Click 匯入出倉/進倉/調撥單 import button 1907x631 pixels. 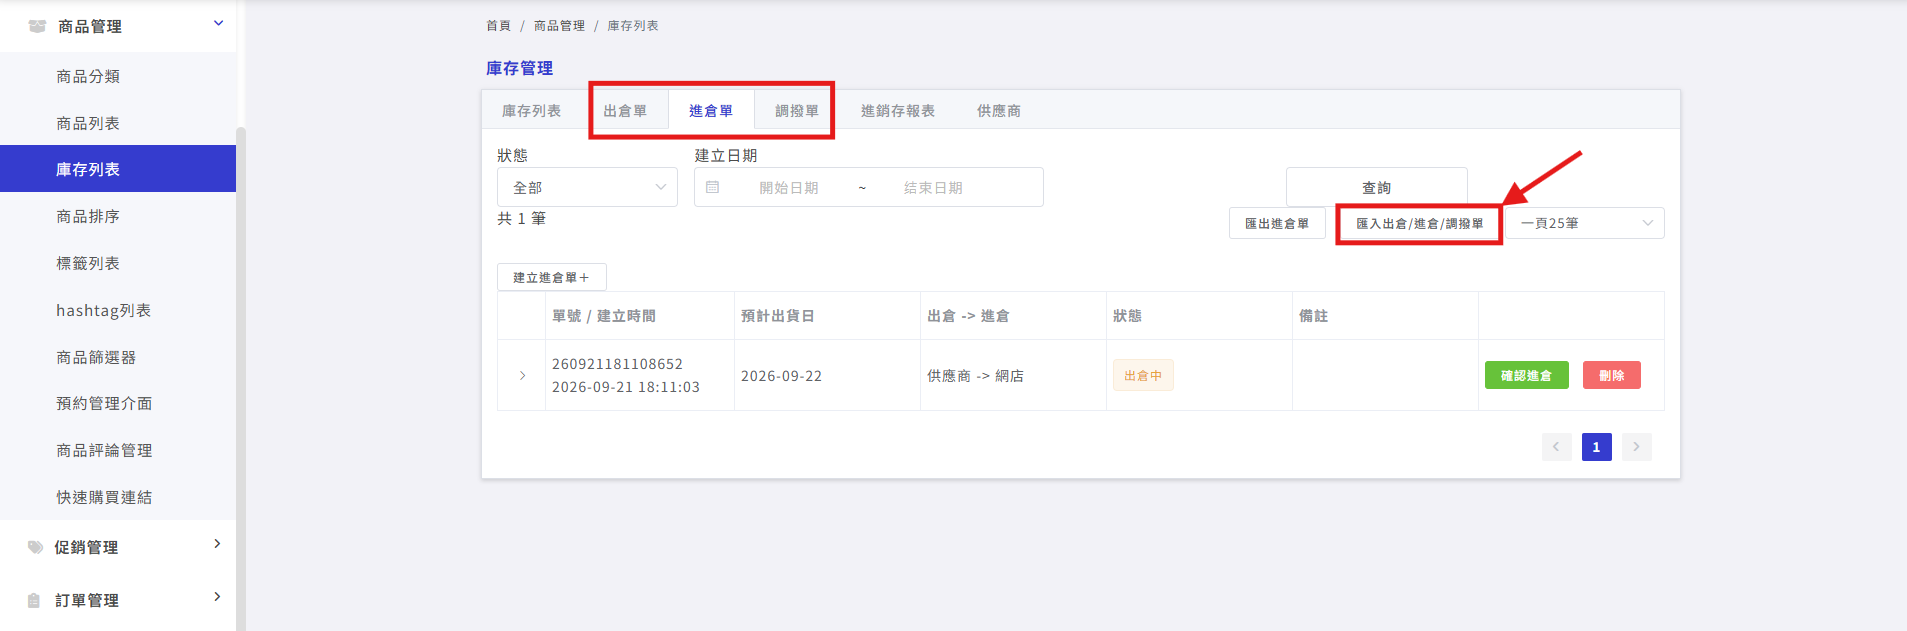[1419, 223]
